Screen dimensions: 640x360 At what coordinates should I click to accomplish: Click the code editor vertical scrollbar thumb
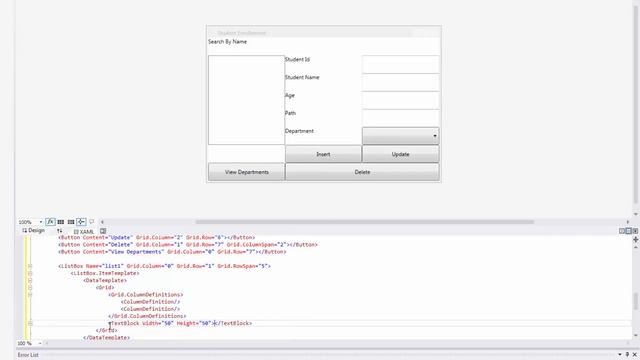[636, 301]
